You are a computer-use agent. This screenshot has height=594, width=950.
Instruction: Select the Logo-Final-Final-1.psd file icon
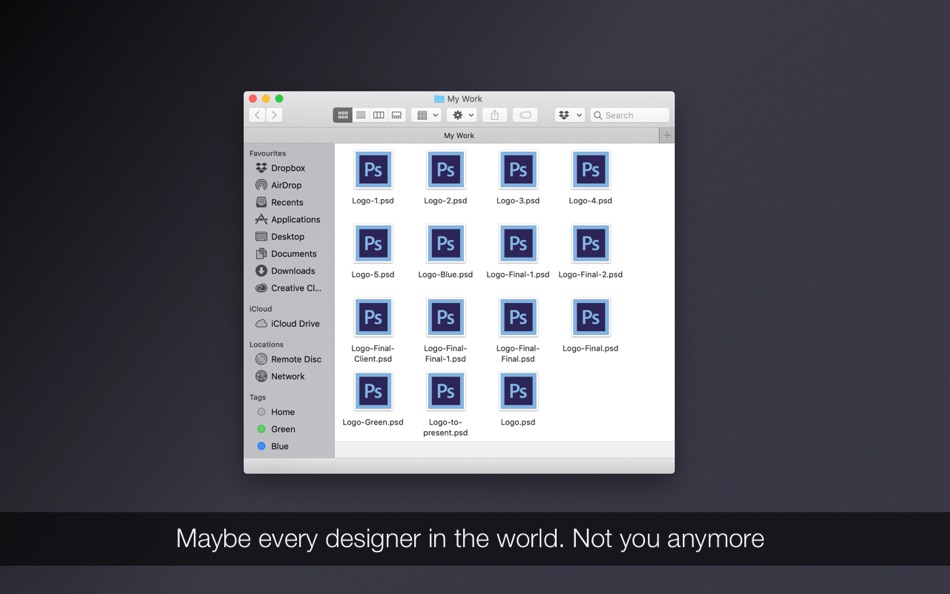(445, 318)
